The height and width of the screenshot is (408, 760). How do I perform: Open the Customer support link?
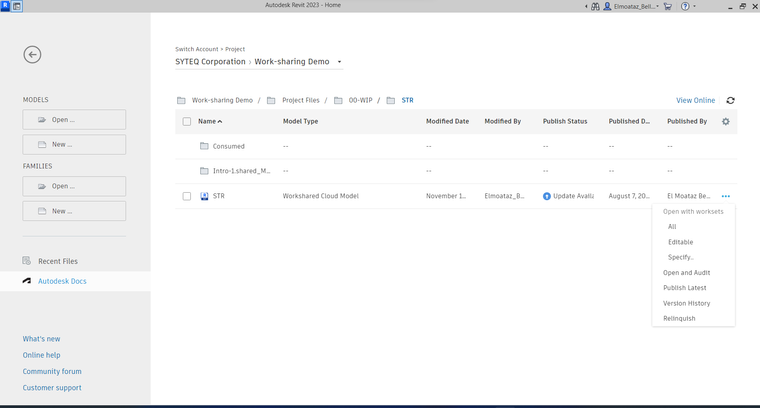[x=52, y=388]
